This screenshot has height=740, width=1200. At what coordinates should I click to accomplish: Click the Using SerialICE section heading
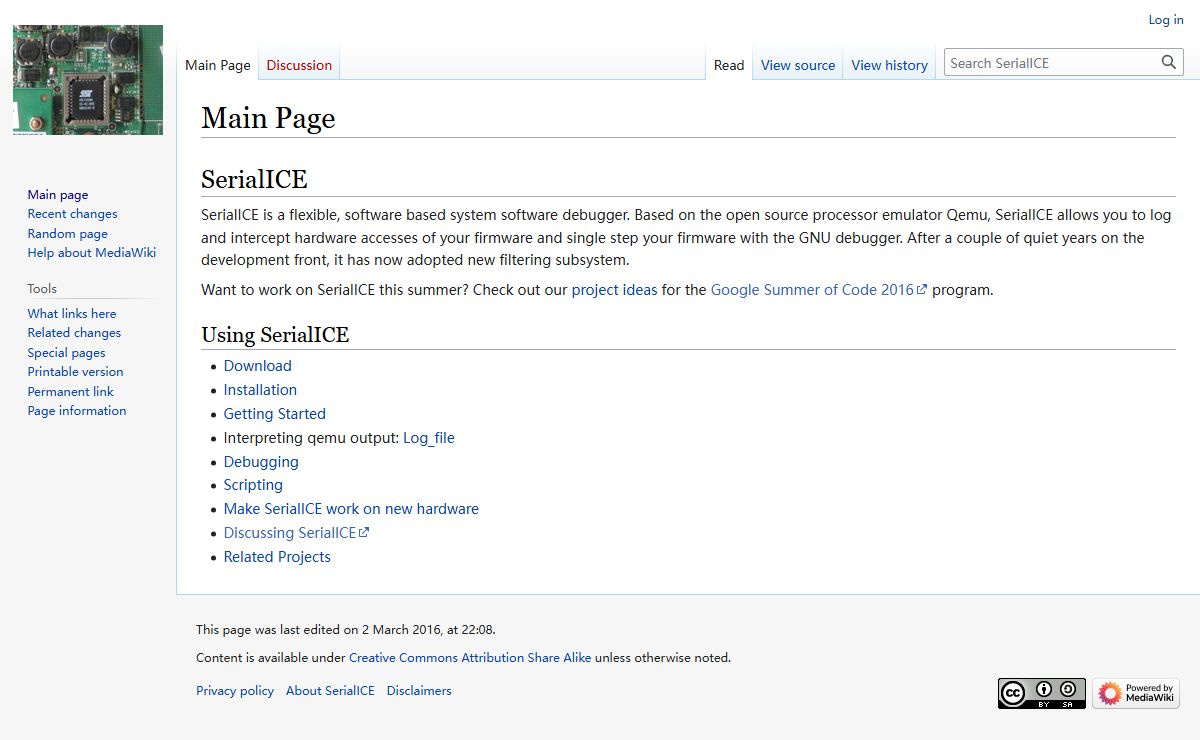(275, 335)
